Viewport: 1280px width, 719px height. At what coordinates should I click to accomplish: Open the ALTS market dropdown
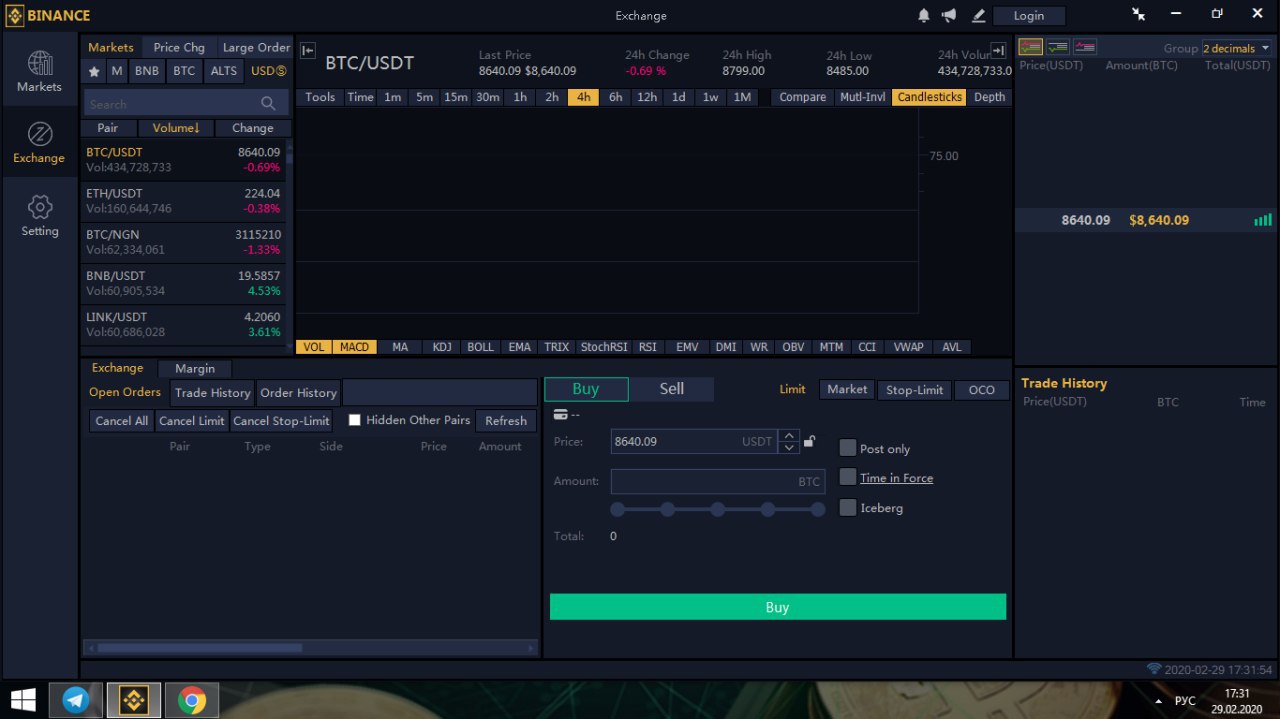pos(224,71)
